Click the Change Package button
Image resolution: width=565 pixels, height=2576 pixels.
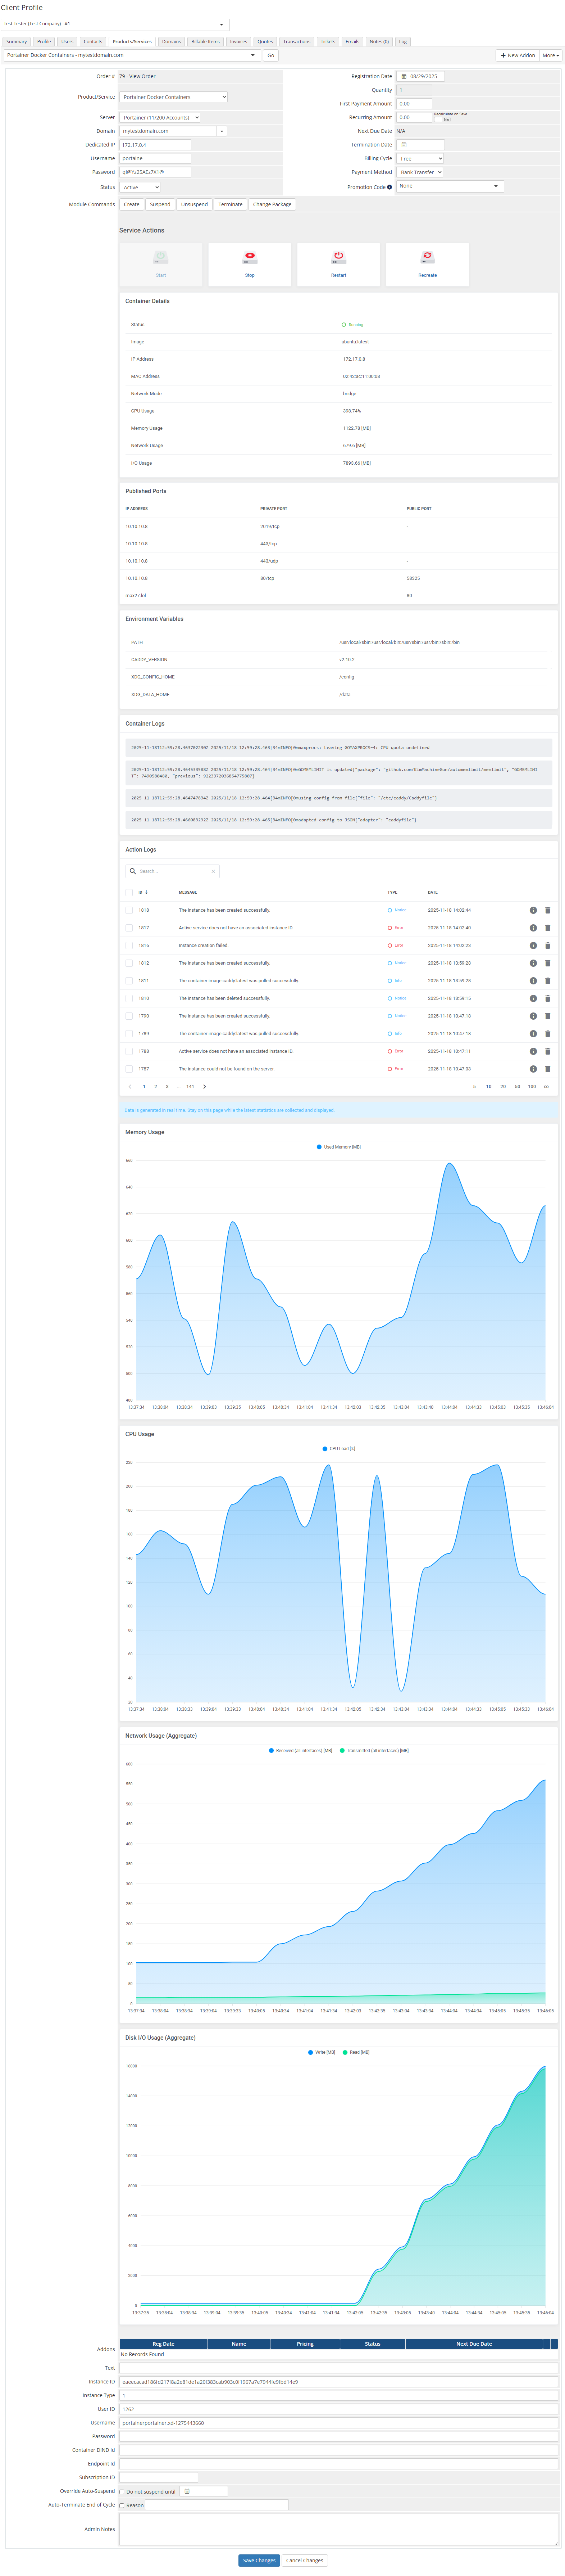[272, 204]
